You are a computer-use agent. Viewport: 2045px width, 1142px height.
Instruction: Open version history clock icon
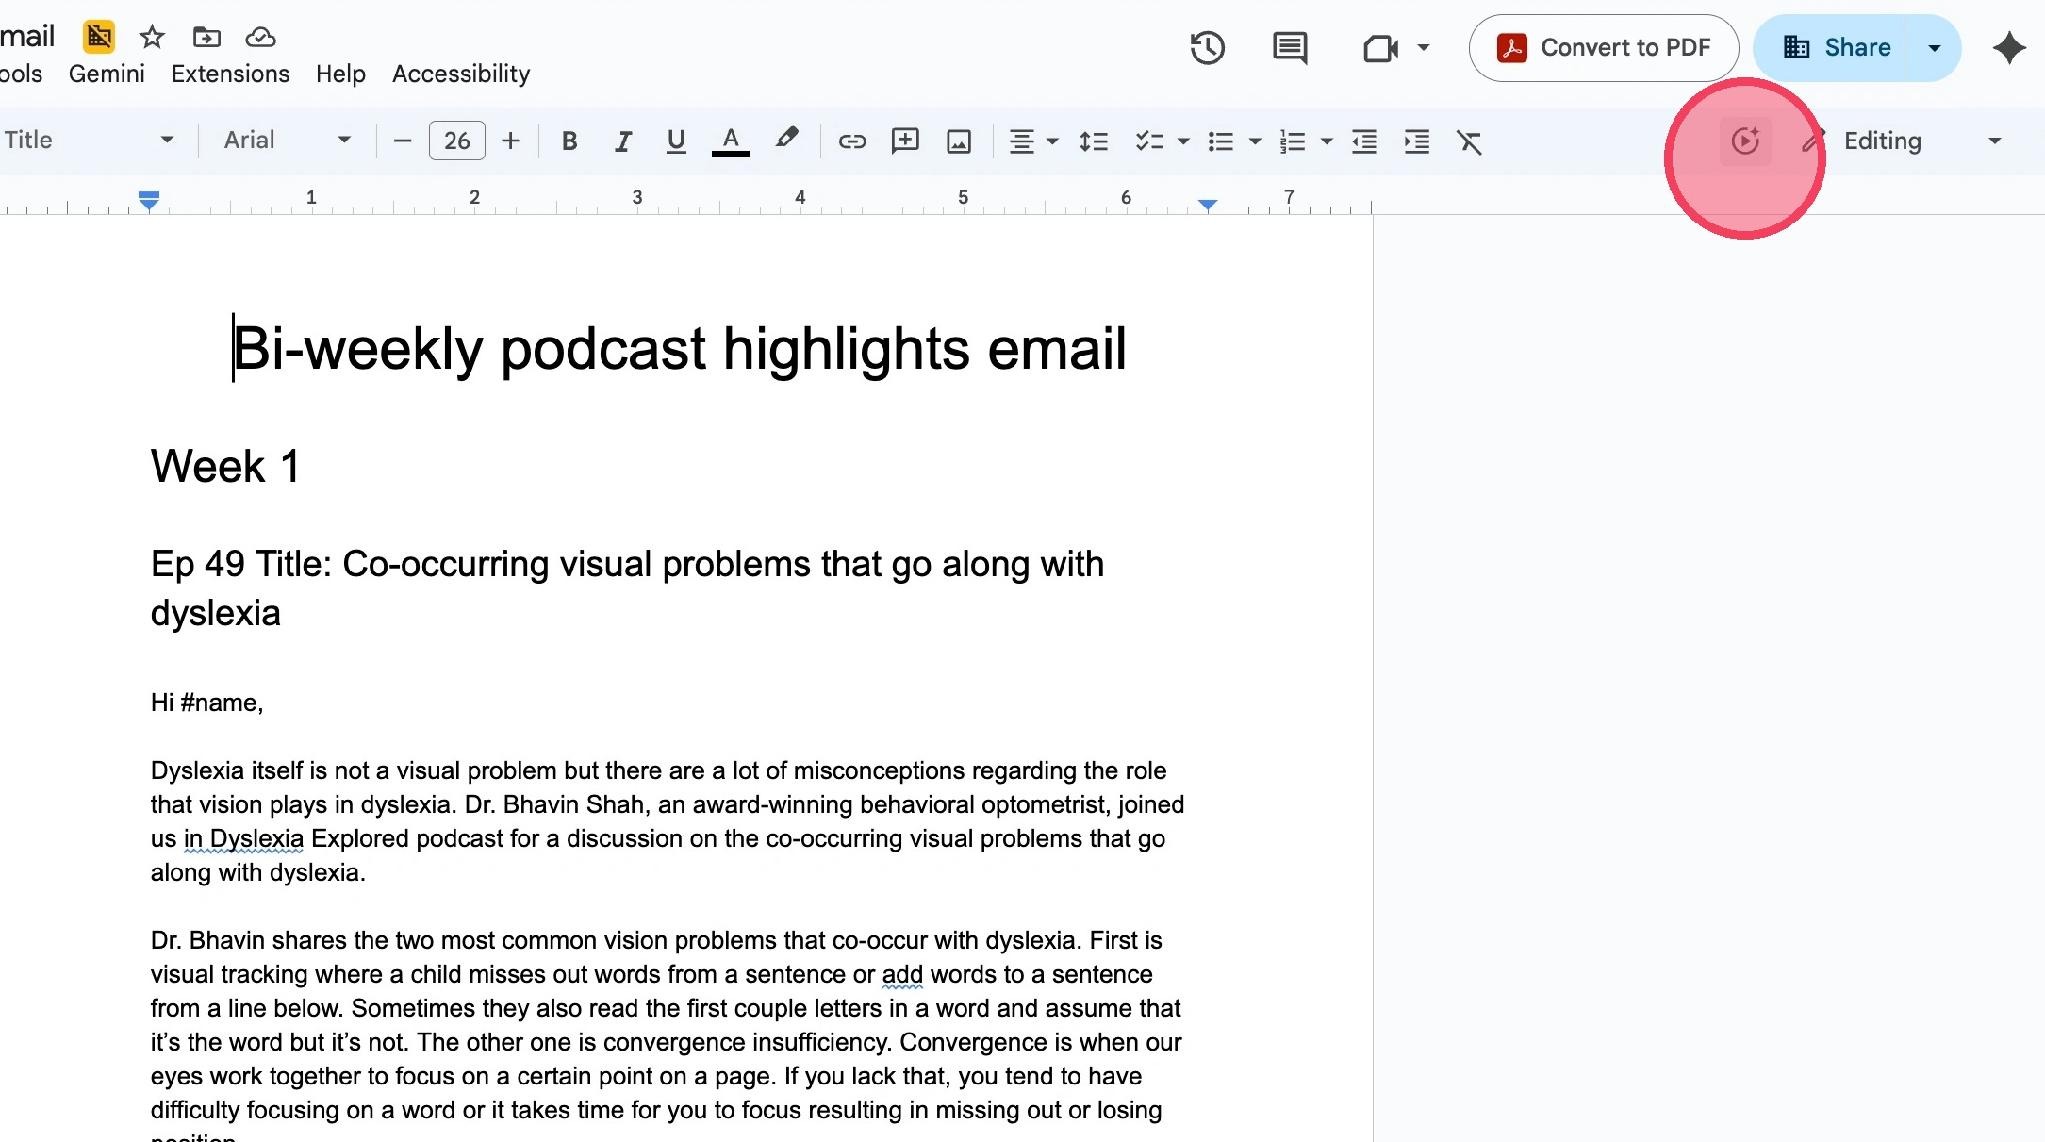point(1207,48)
